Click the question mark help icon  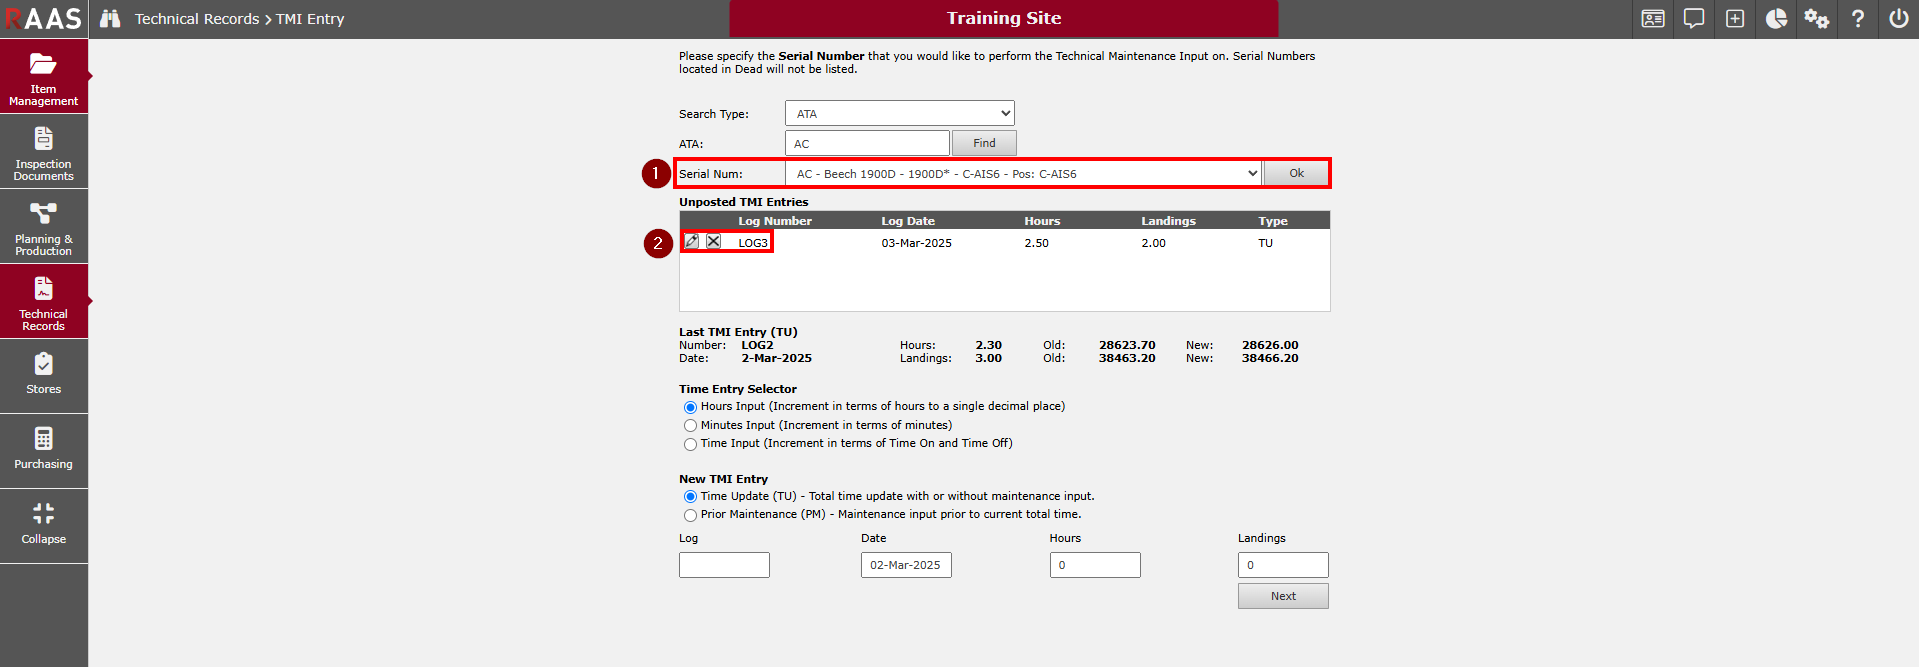point(1857,19)
